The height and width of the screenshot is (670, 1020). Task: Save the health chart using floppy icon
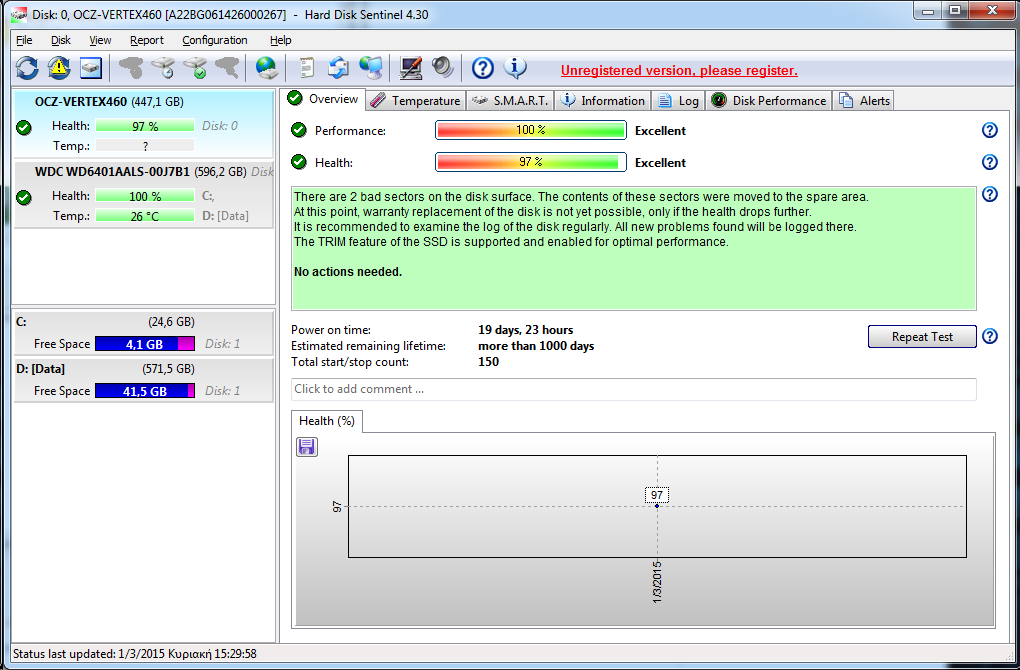click(x=307, y=447)
